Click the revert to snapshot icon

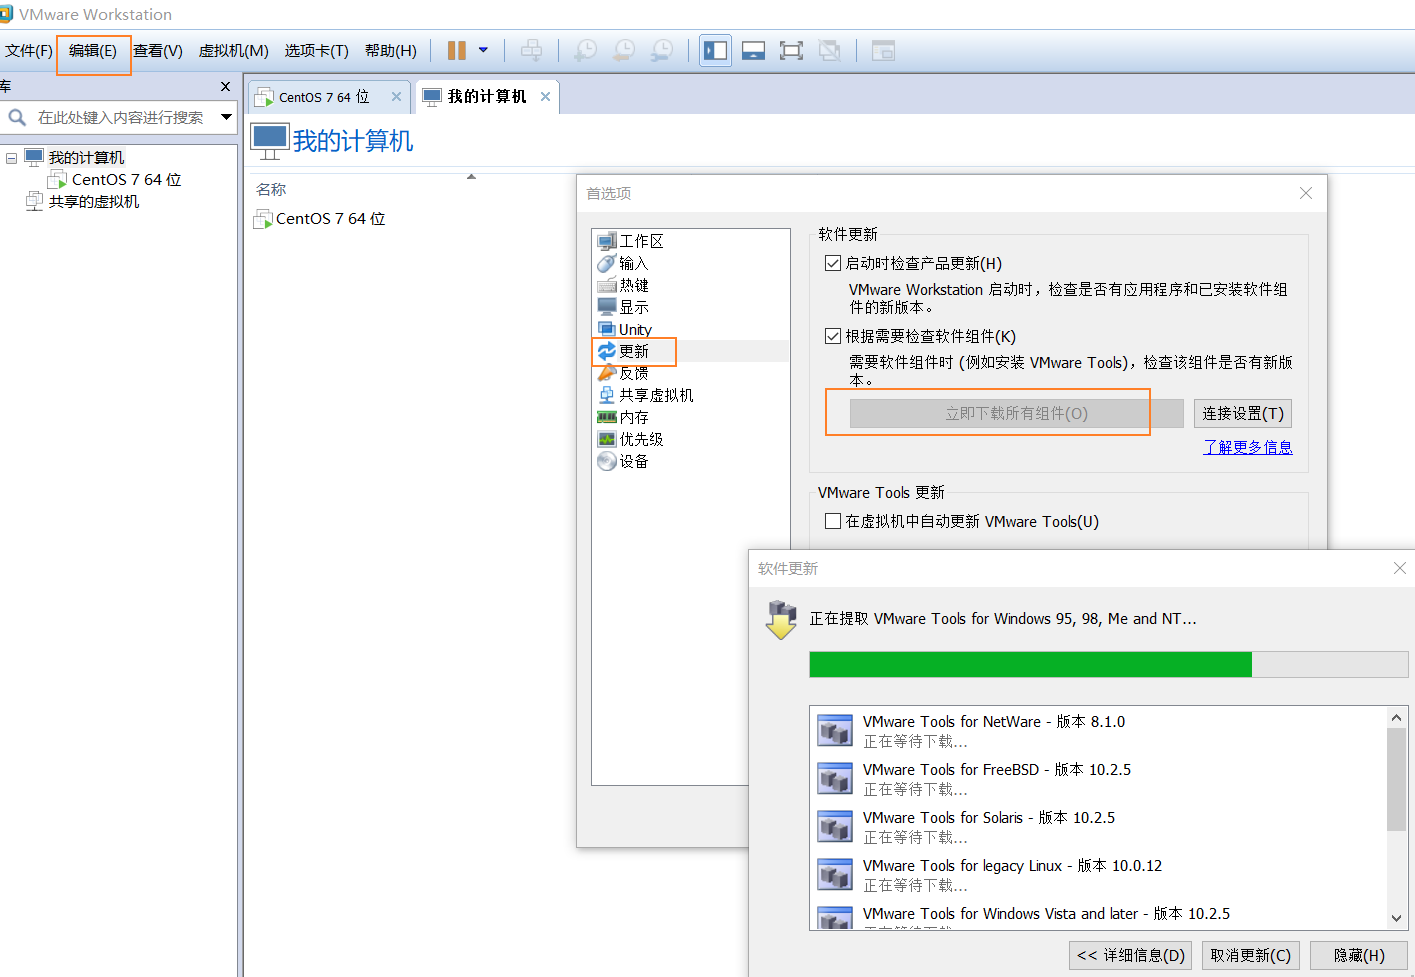point(624,50)
